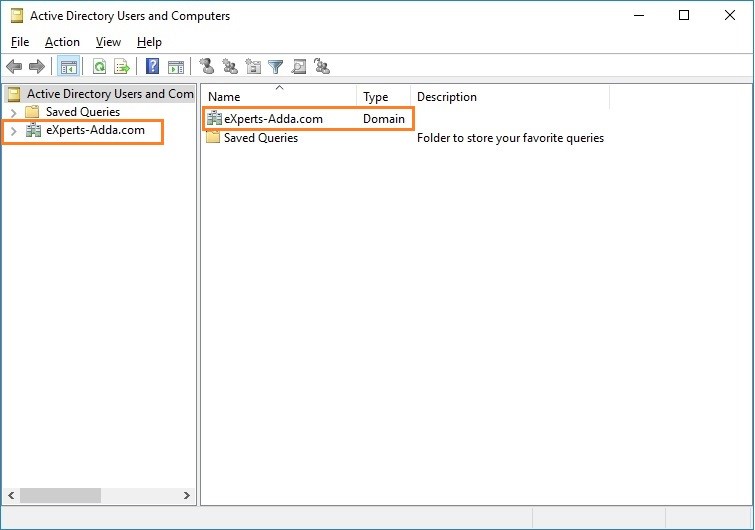Open the View menu

(108, 42)
